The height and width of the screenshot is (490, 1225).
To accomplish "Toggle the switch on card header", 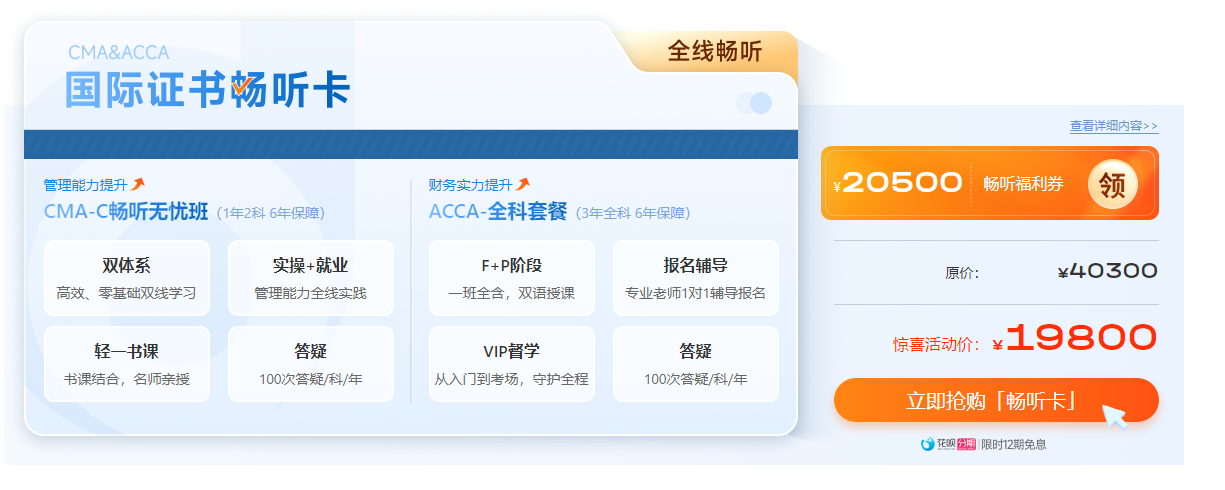I will pyautogui.click(x=755, y=102).
